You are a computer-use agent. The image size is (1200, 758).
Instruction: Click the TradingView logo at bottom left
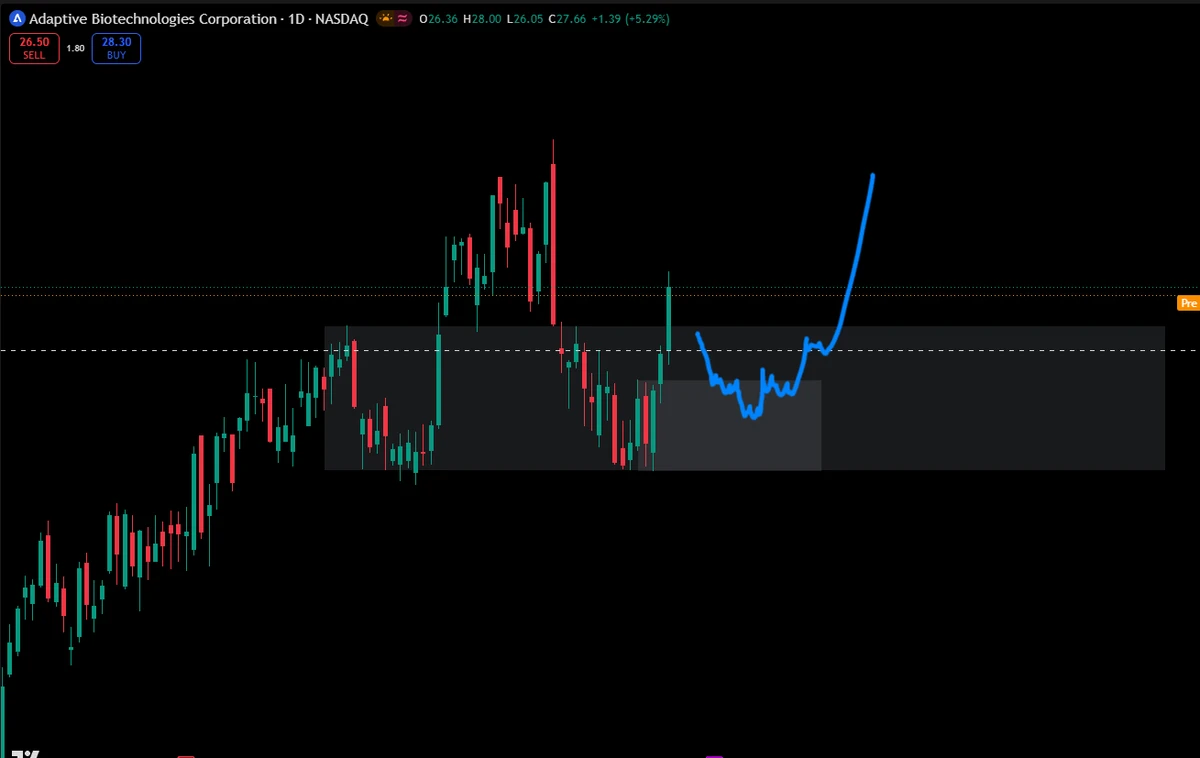[x=27, y=753]
